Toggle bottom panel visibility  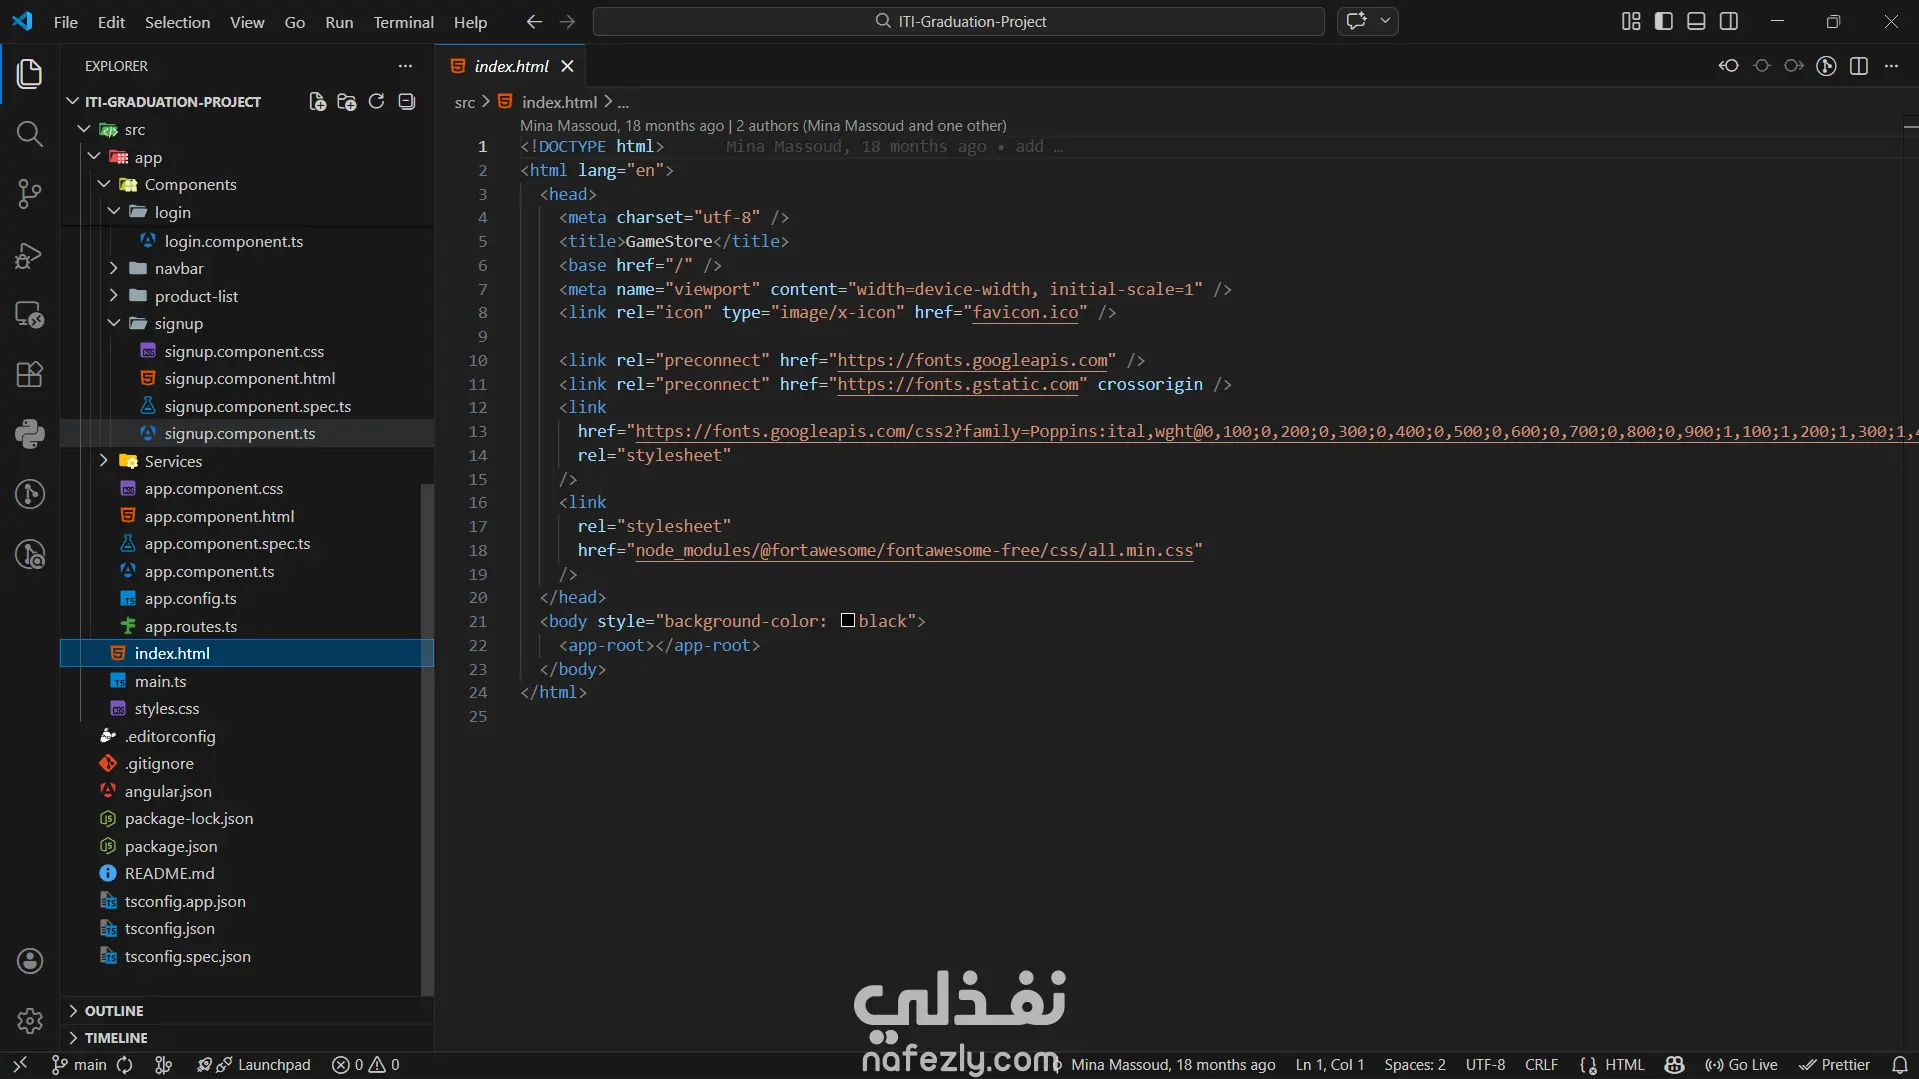pyautogui.click(x=1696, y=22)
